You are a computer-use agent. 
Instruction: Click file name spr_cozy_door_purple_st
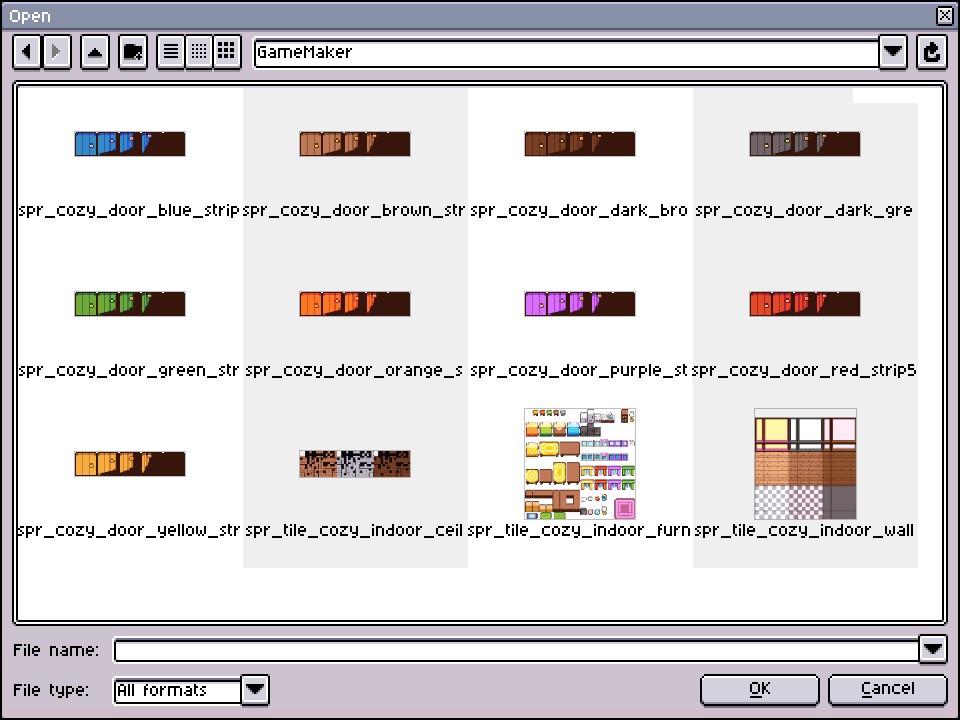(579, 370)
